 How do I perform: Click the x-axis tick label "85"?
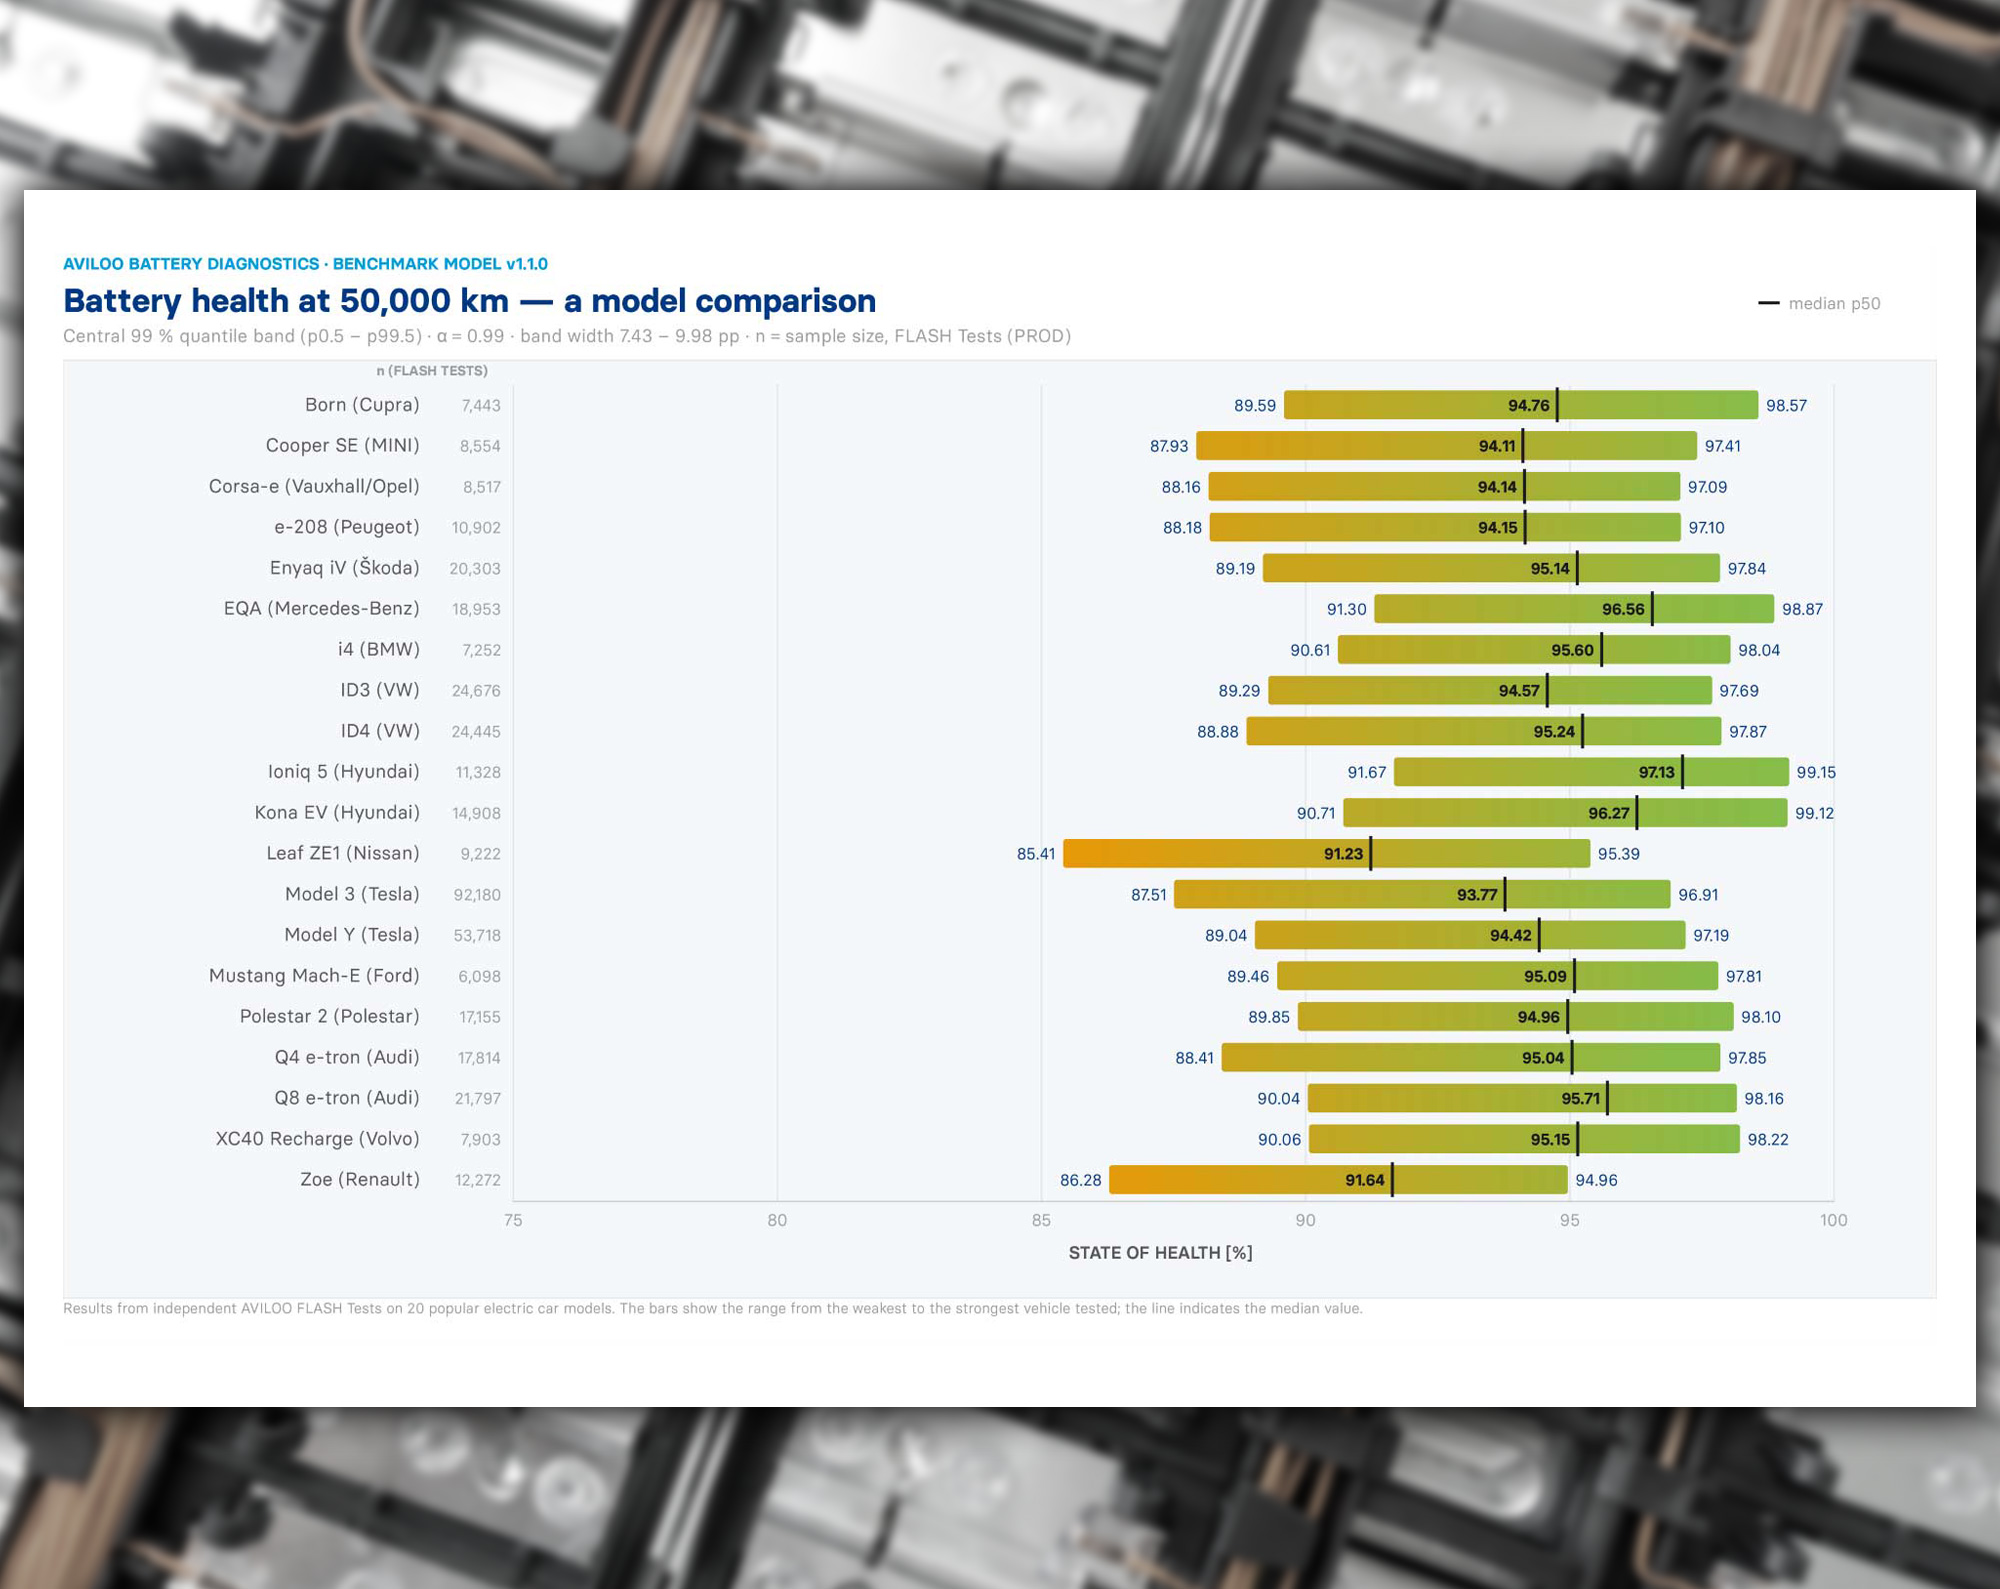click(1041, 1220)
